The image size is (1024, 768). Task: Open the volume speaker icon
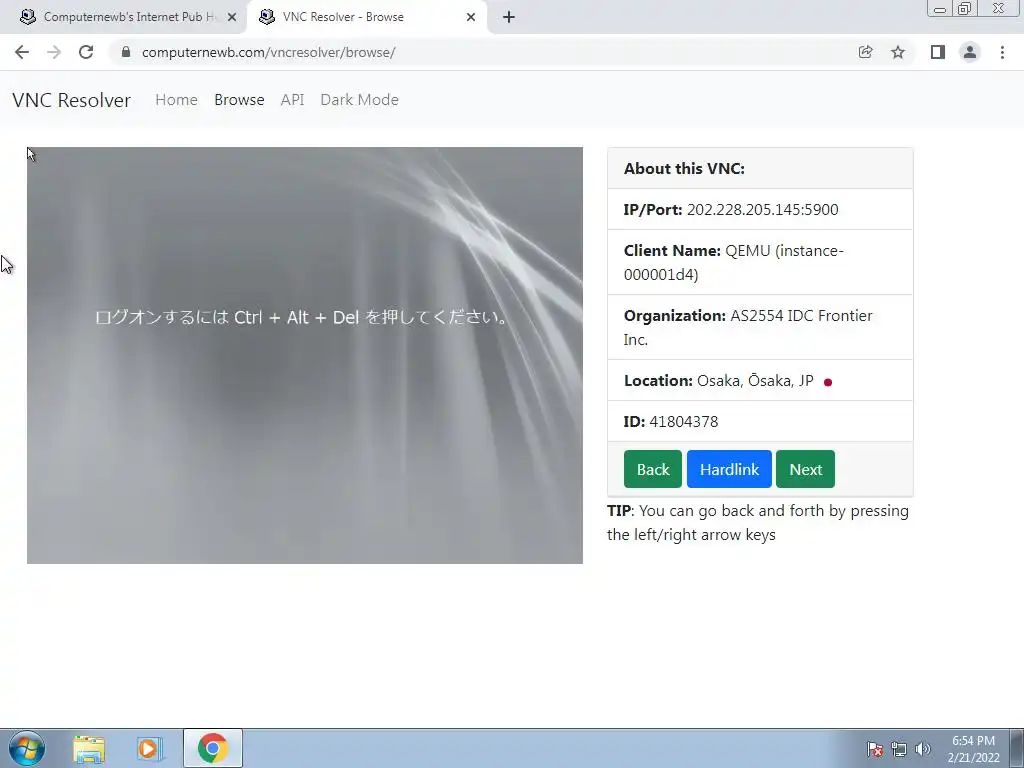tap(923, 749)
